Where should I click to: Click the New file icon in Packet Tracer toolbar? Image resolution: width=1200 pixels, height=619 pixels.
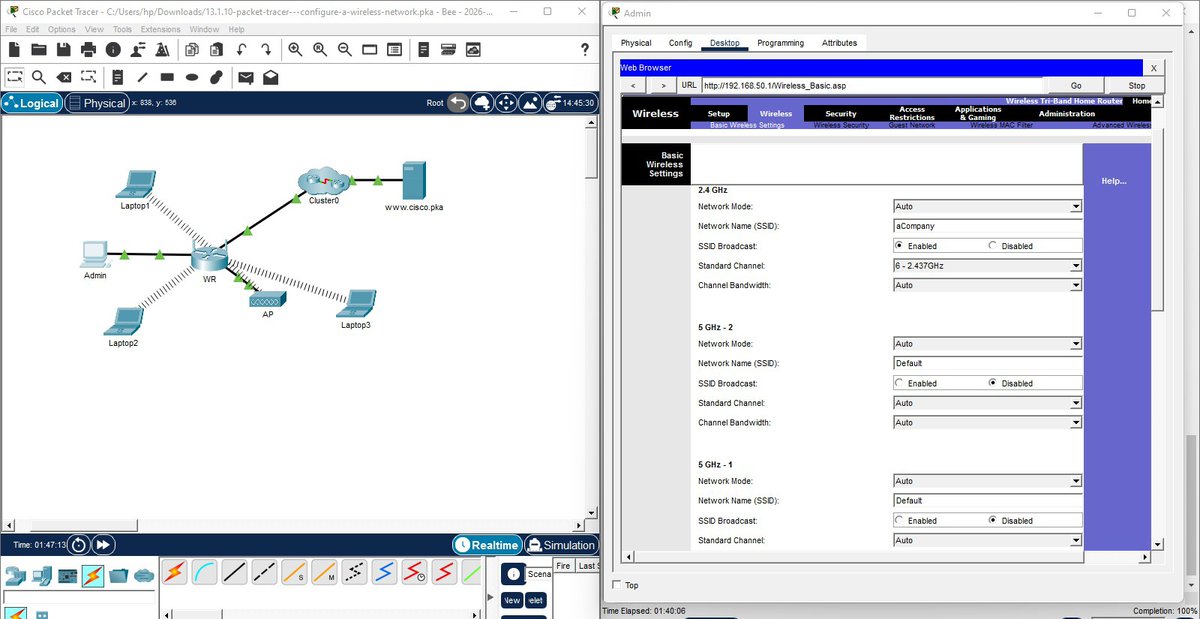(14, 49)
